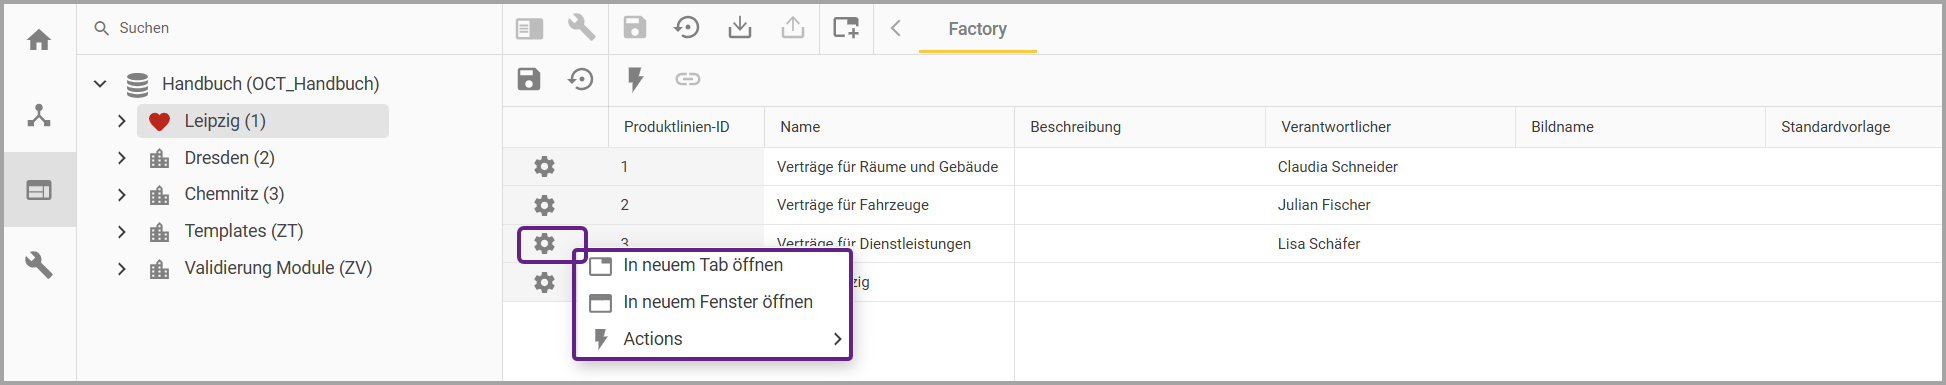This screenshot has height=385, width=1946.
Task: Click the reset history icon in second toolbar
Action: [x=581, y=79]
